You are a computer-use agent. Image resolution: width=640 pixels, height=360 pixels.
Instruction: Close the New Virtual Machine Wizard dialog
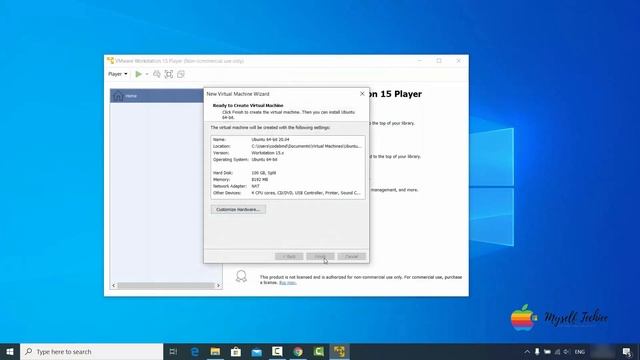[362, 94]
